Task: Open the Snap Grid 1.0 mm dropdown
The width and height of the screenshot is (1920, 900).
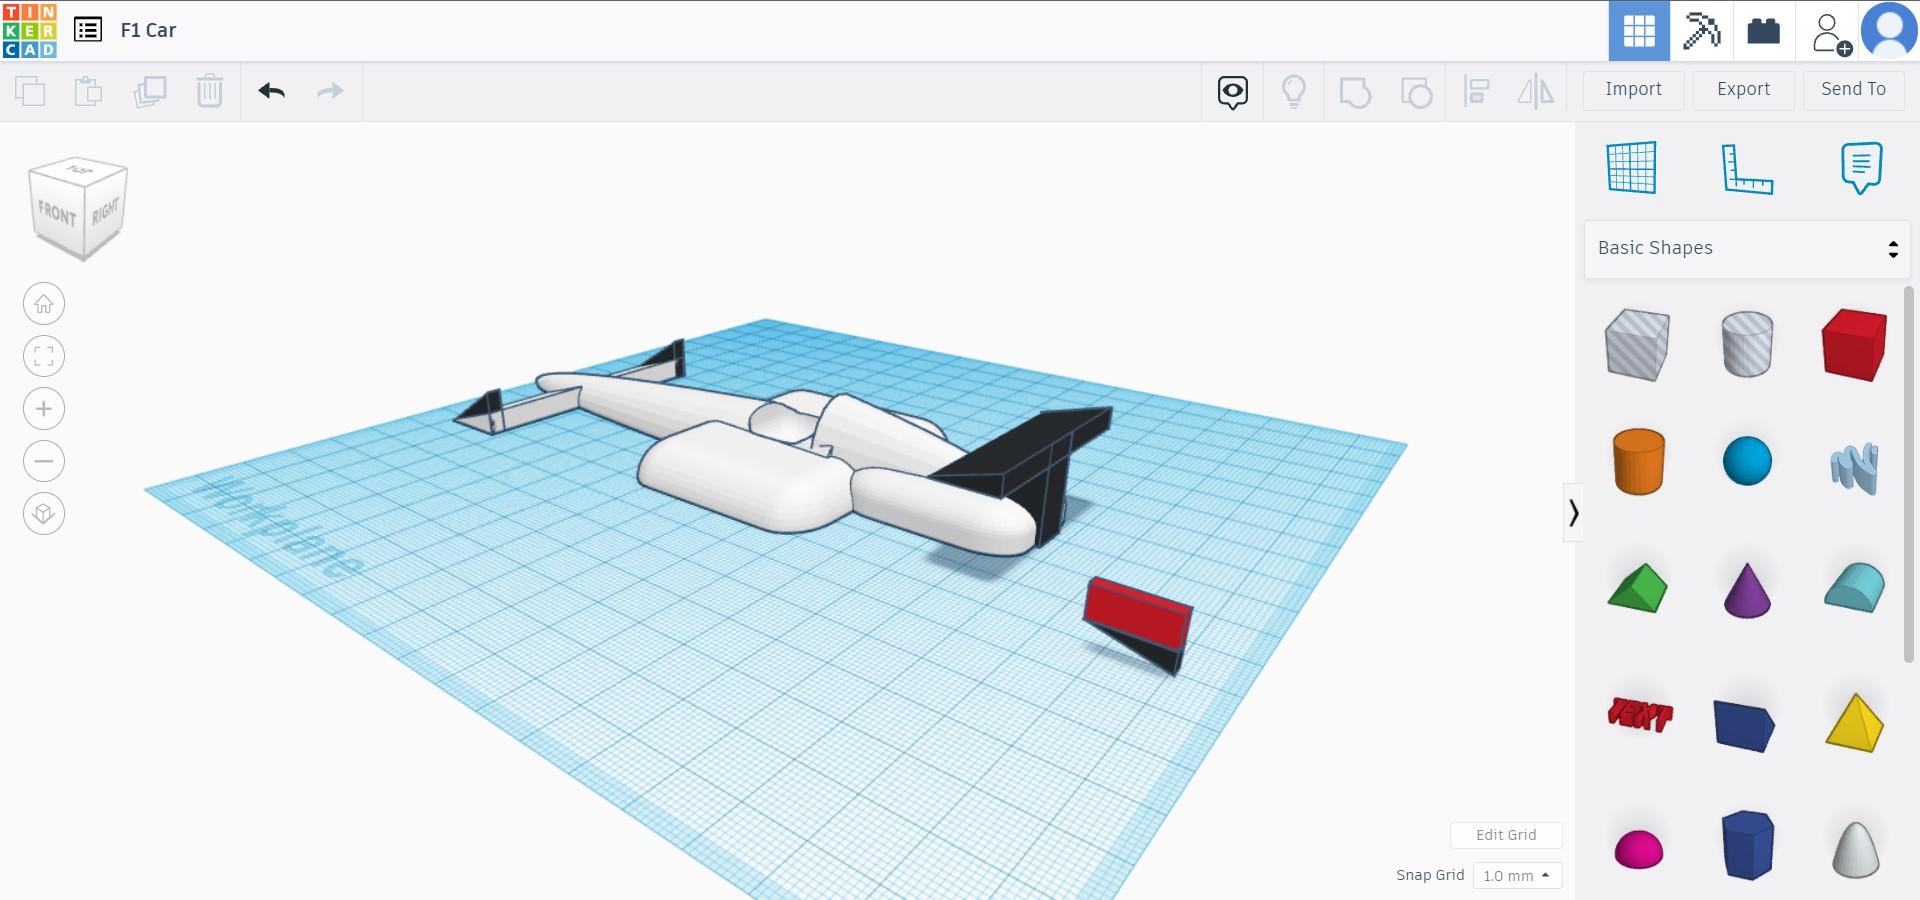Action: click(x=1517, y=876)
